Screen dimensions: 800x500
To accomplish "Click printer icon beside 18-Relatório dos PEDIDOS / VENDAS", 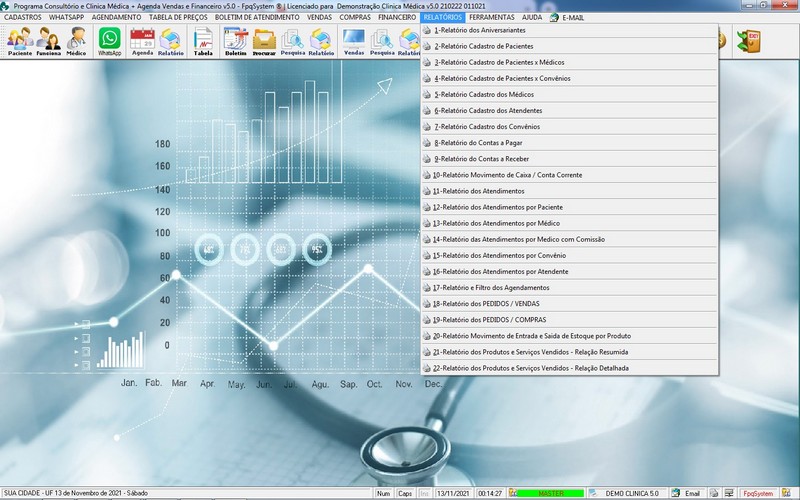I will [427, 304].
